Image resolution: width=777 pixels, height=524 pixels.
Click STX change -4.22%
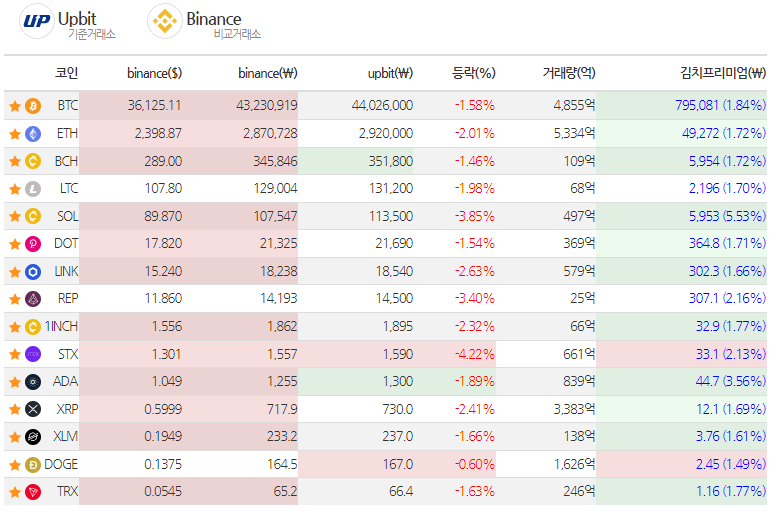(x=475, y=354)
